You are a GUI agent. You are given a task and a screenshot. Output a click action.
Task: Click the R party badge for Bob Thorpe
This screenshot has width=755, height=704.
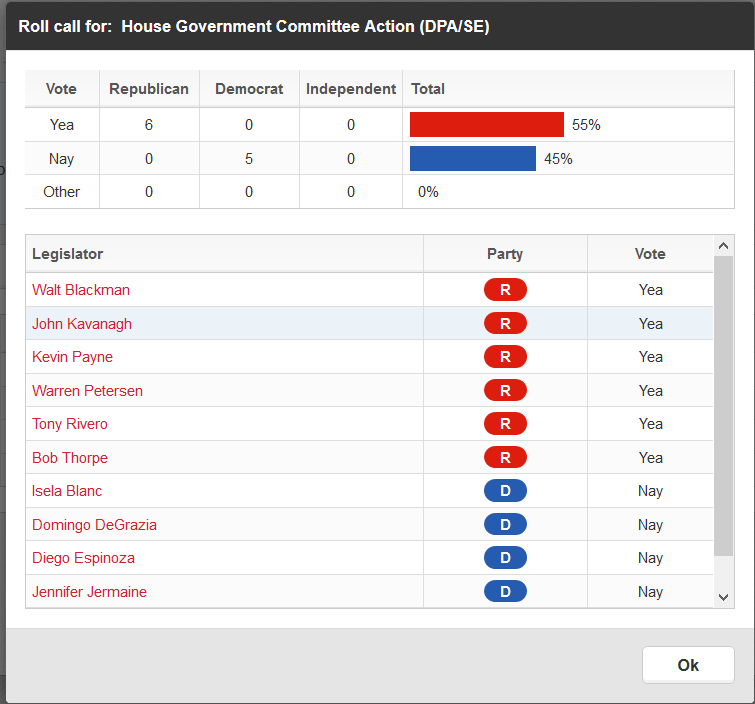point(505,457)
